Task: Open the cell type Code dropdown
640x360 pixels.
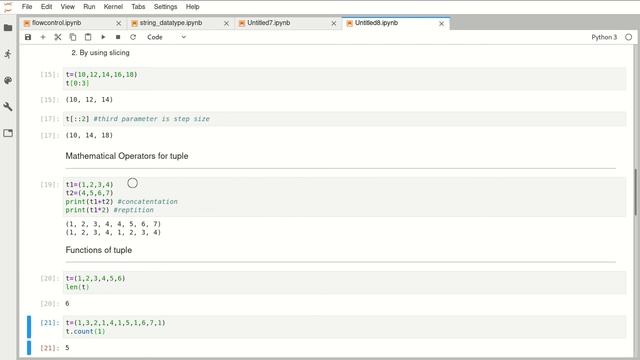Action: 166,37
